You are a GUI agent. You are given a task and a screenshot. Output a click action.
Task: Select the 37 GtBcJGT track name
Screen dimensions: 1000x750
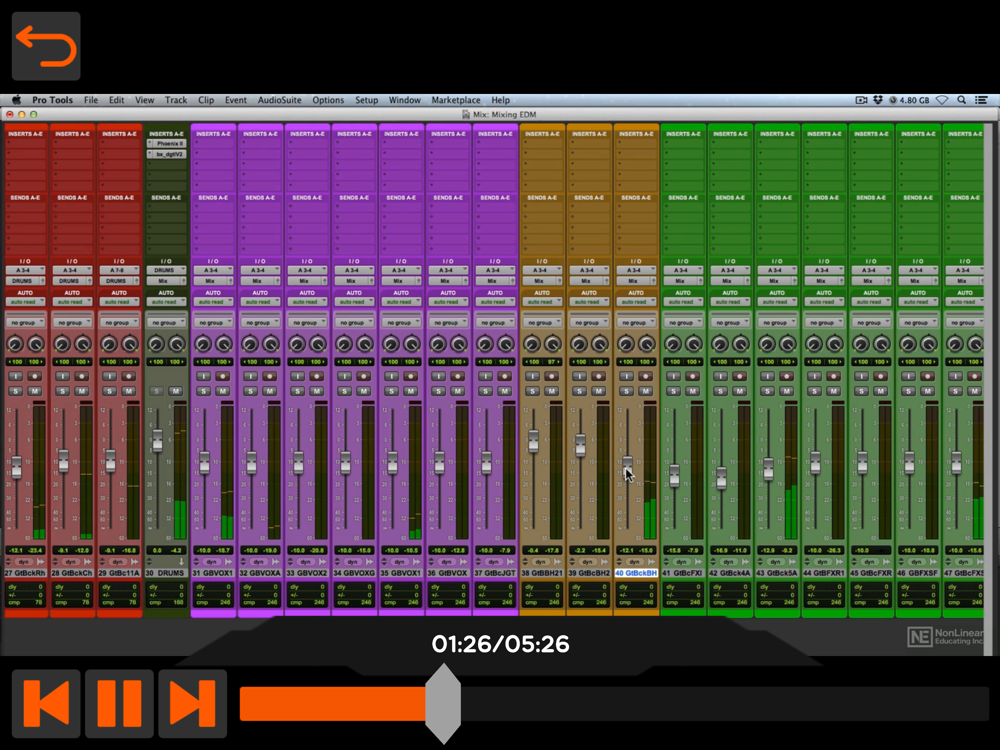pos(495,573)
